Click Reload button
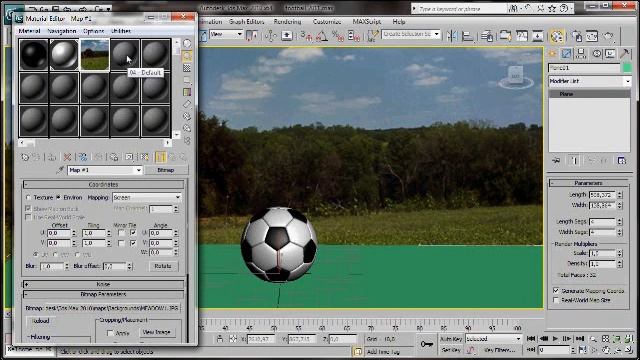The height and width of the screenshot is (360, 640). 41,321
